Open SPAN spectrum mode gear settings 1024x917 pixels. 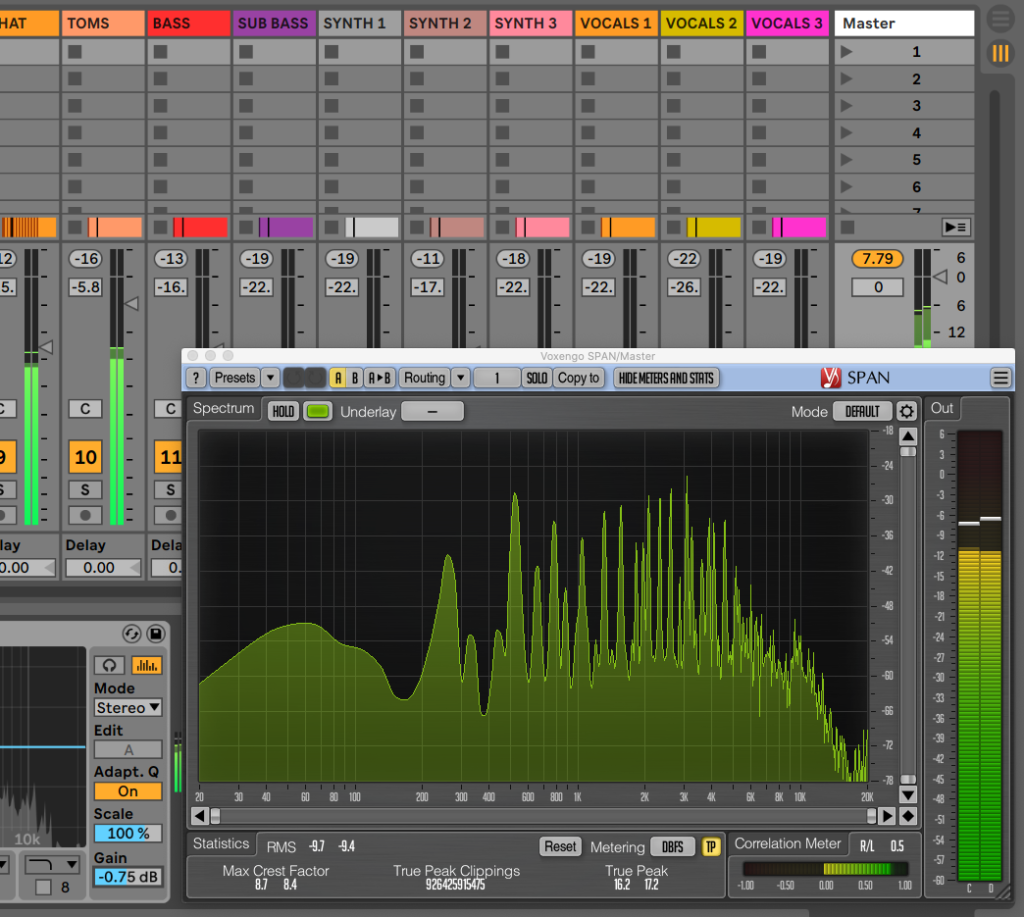pyautogui.click(x=906, y=411)
